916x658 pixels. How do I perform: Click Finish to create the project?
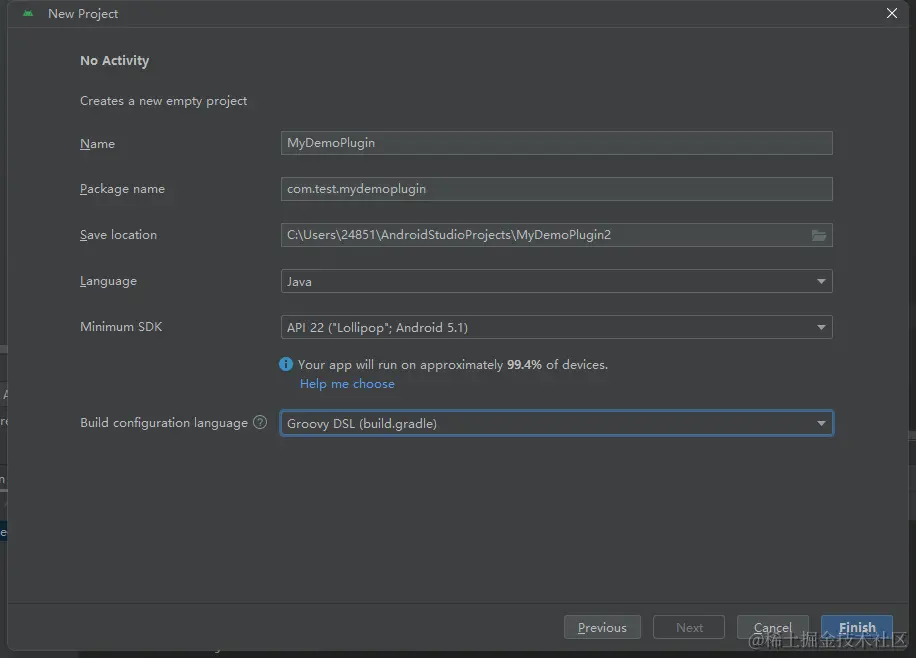click(857, 628)
